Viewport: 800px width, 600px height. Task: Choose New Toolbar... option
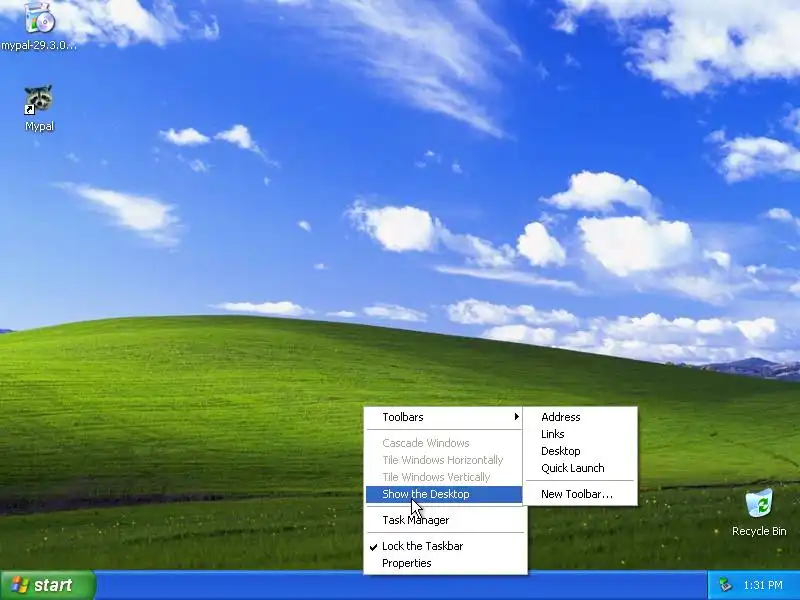click(x=580, y=494)
